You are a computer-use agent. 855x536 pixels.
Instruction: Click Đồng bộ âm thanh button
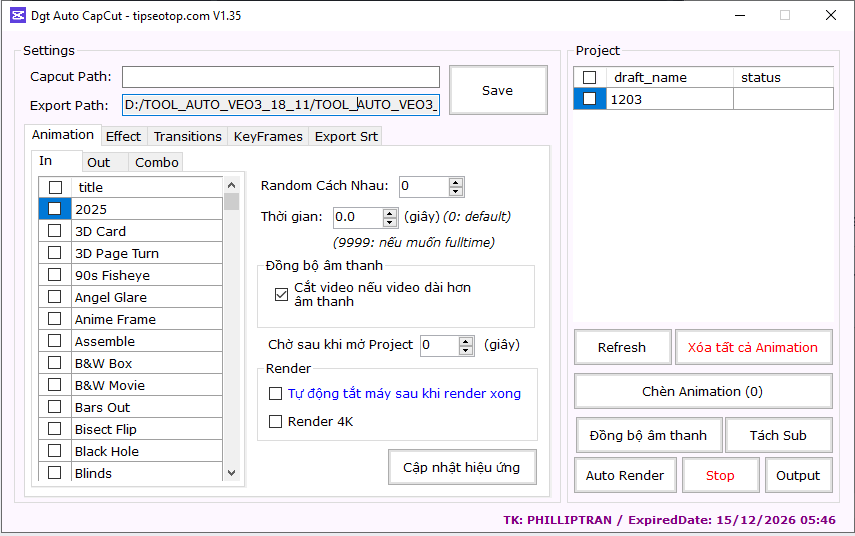649,435
